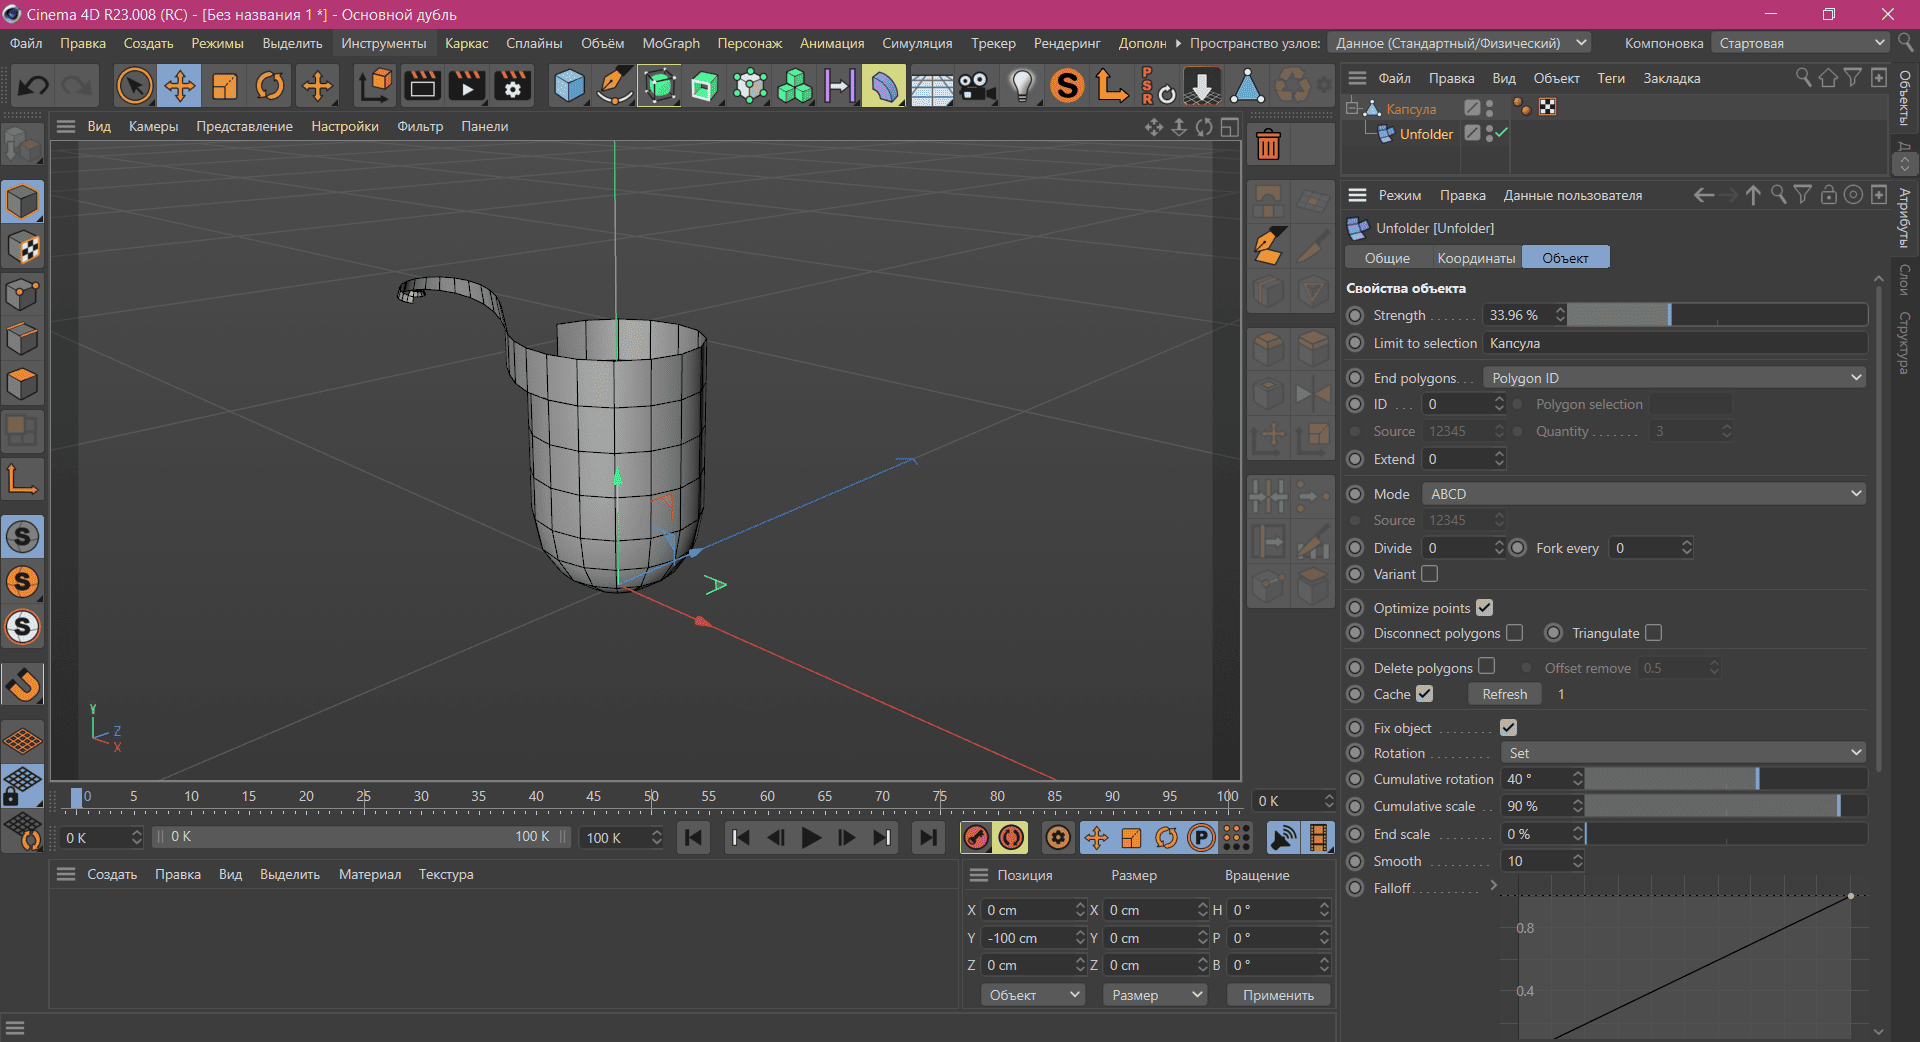The image size is (1920, 1042).
Task: Adjust the Cumulative rotation slider
Action: (1726, 779)
